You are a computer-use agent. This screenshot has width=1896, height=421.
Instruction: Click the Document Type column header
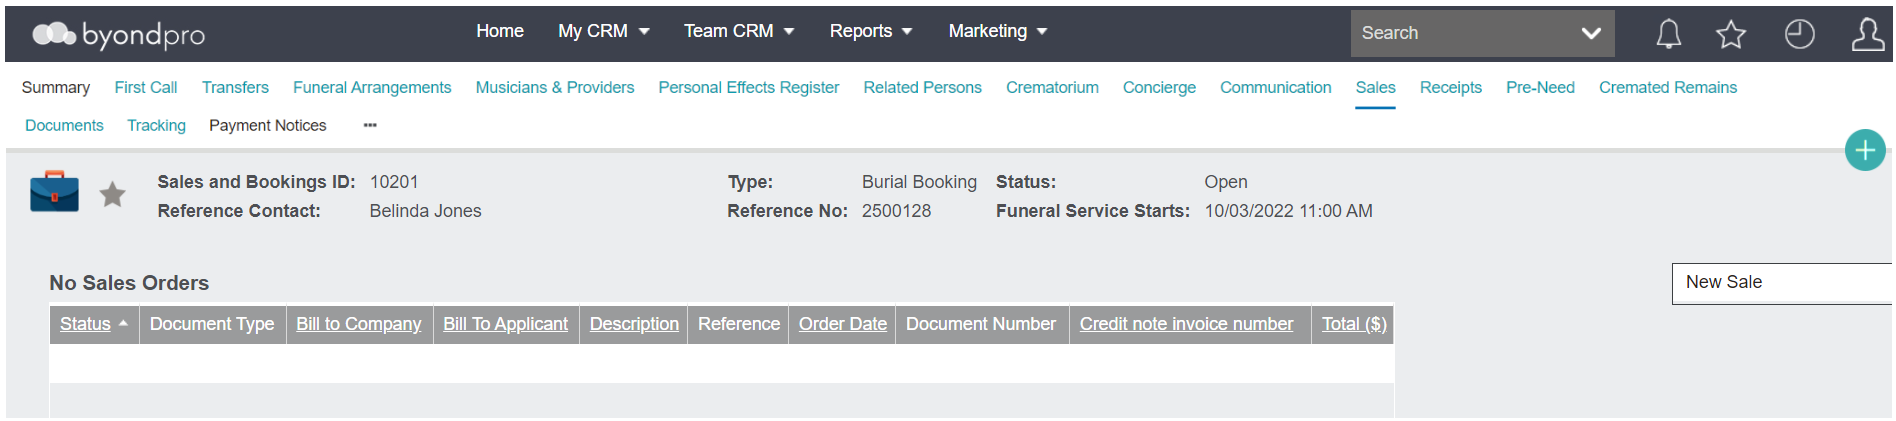click(x=212, y=324)
